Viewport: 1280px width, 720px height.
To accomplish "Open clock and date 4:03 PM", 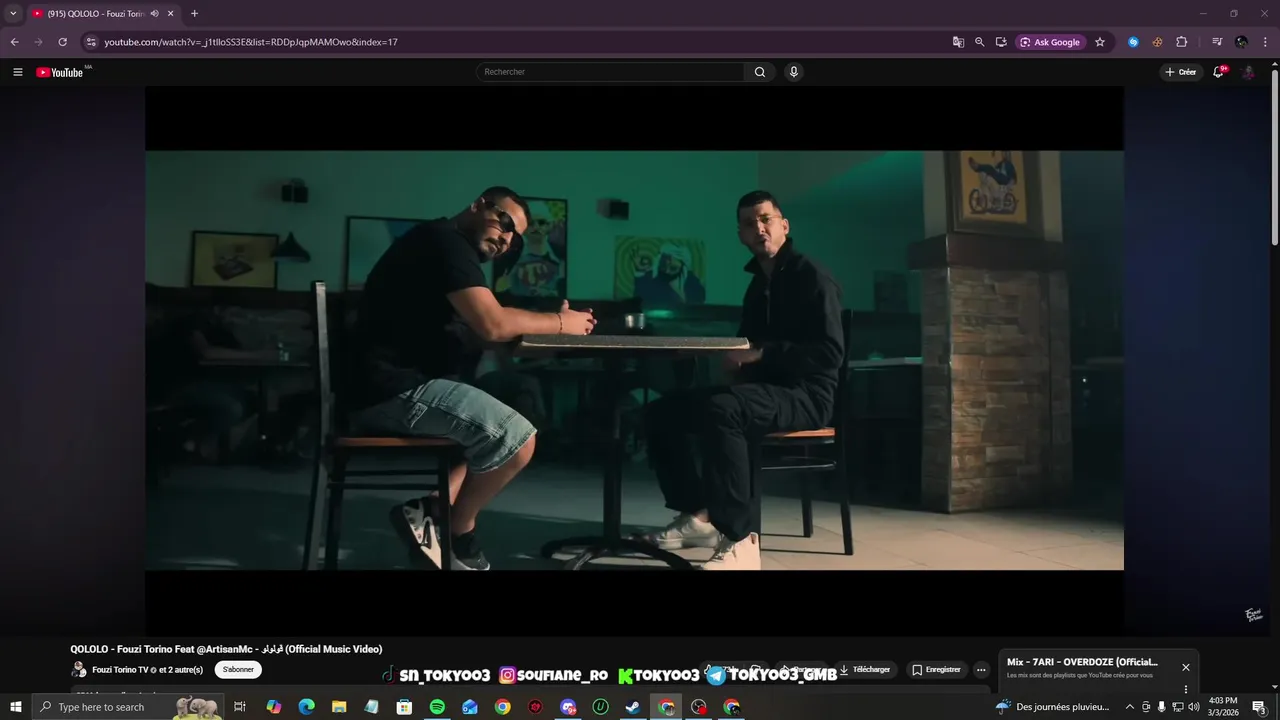I will 1223,707.
